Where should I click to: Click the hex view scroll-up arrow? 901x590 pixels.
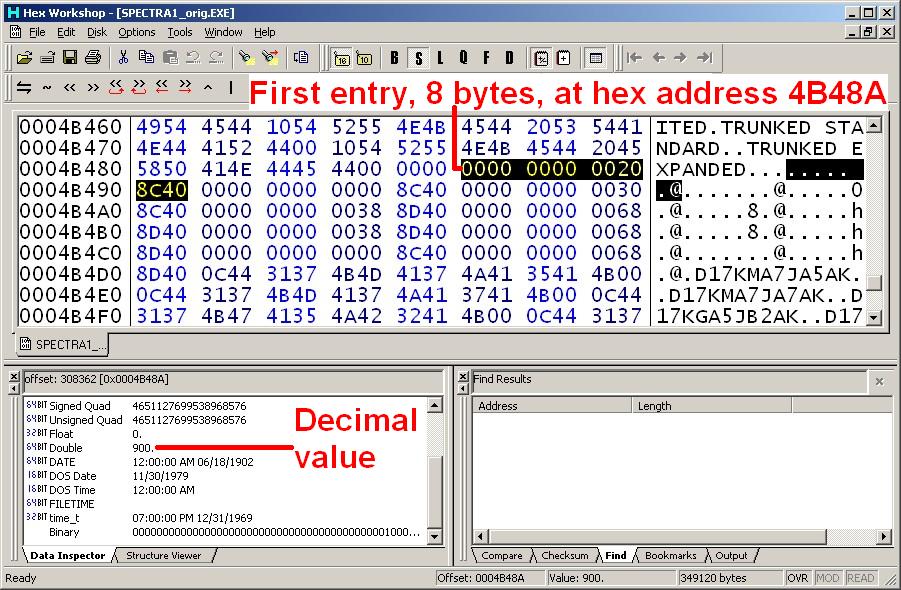[x=873, y=125]
